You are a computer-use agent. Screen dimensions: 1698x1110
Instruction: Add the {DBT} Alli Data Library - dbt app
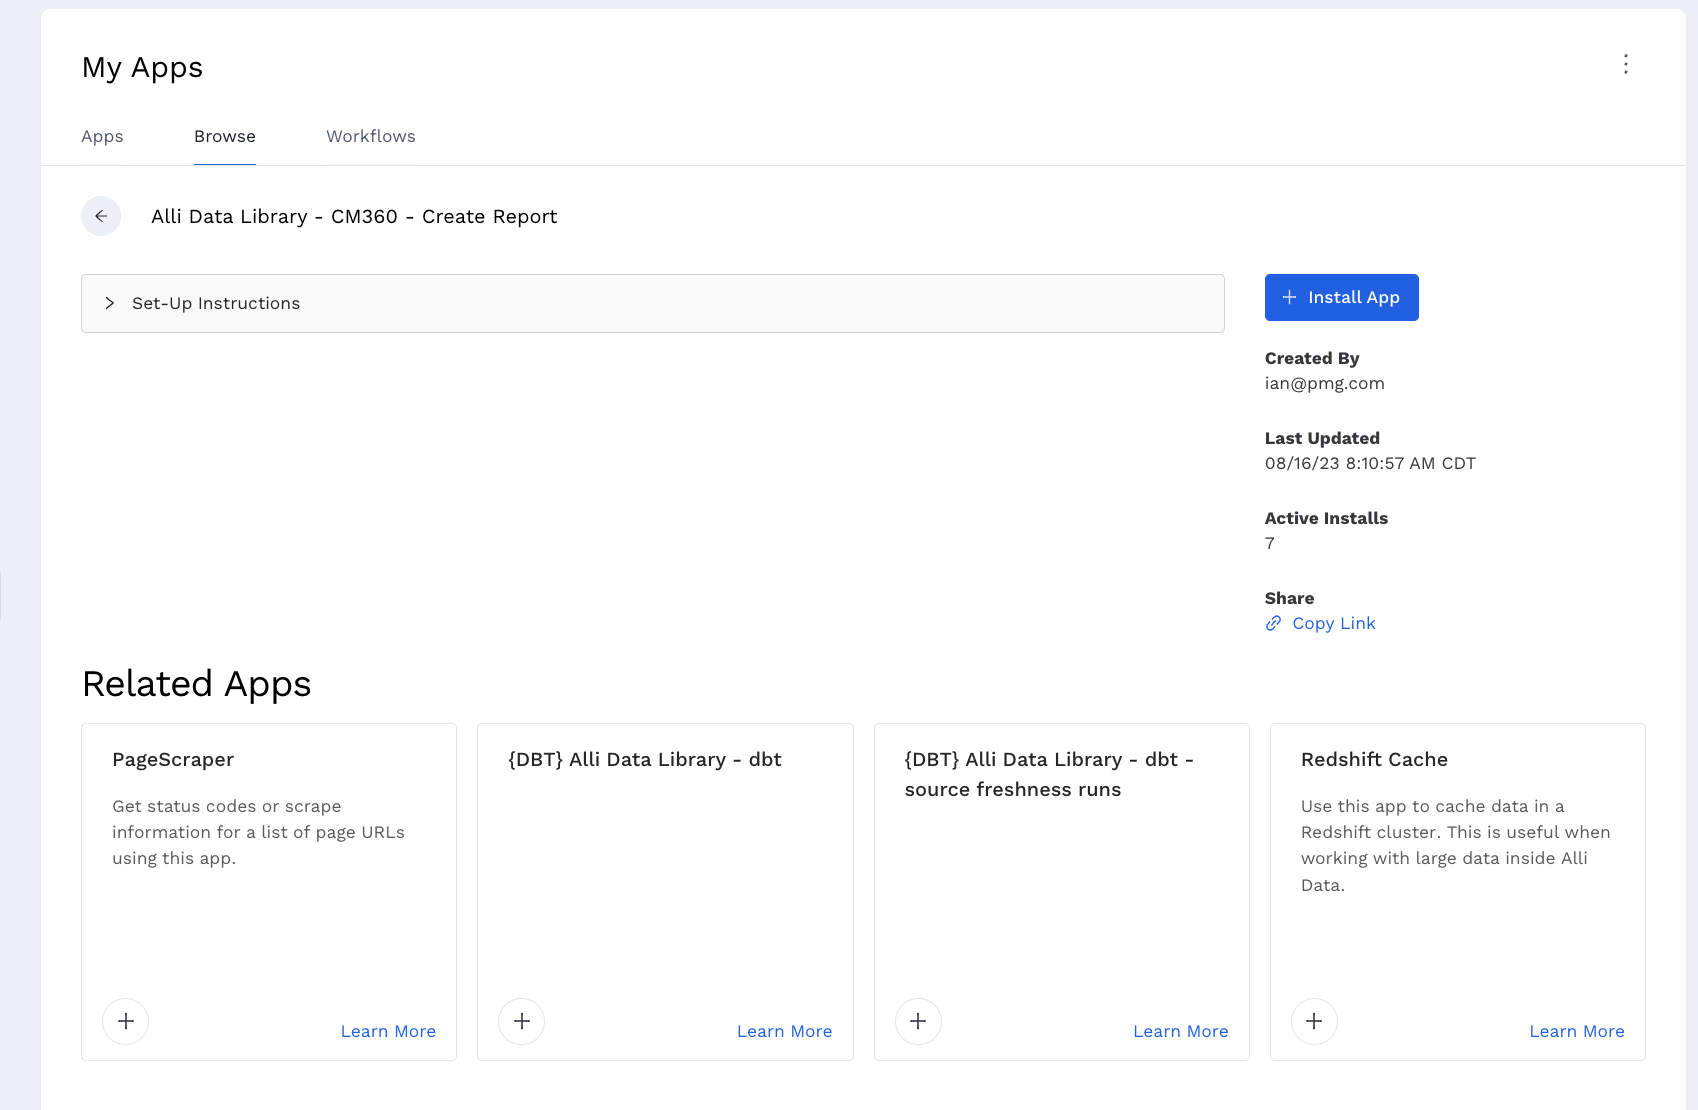click(522, 1021)
